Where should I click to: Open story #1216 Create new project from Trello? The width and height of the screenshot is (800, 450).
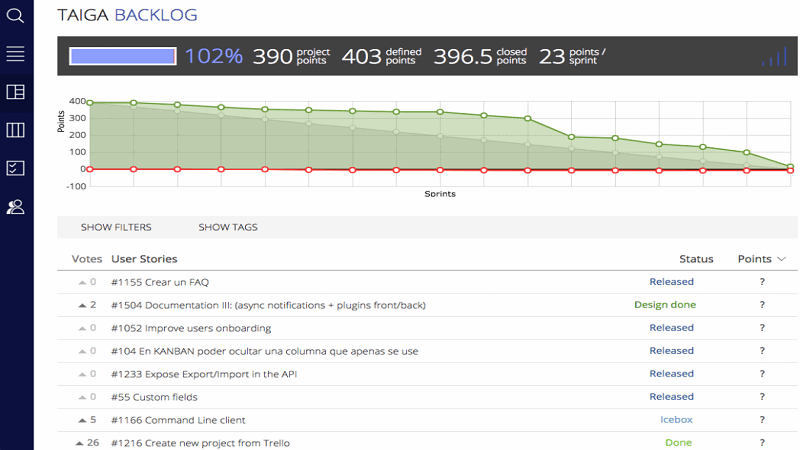(200, 443)
